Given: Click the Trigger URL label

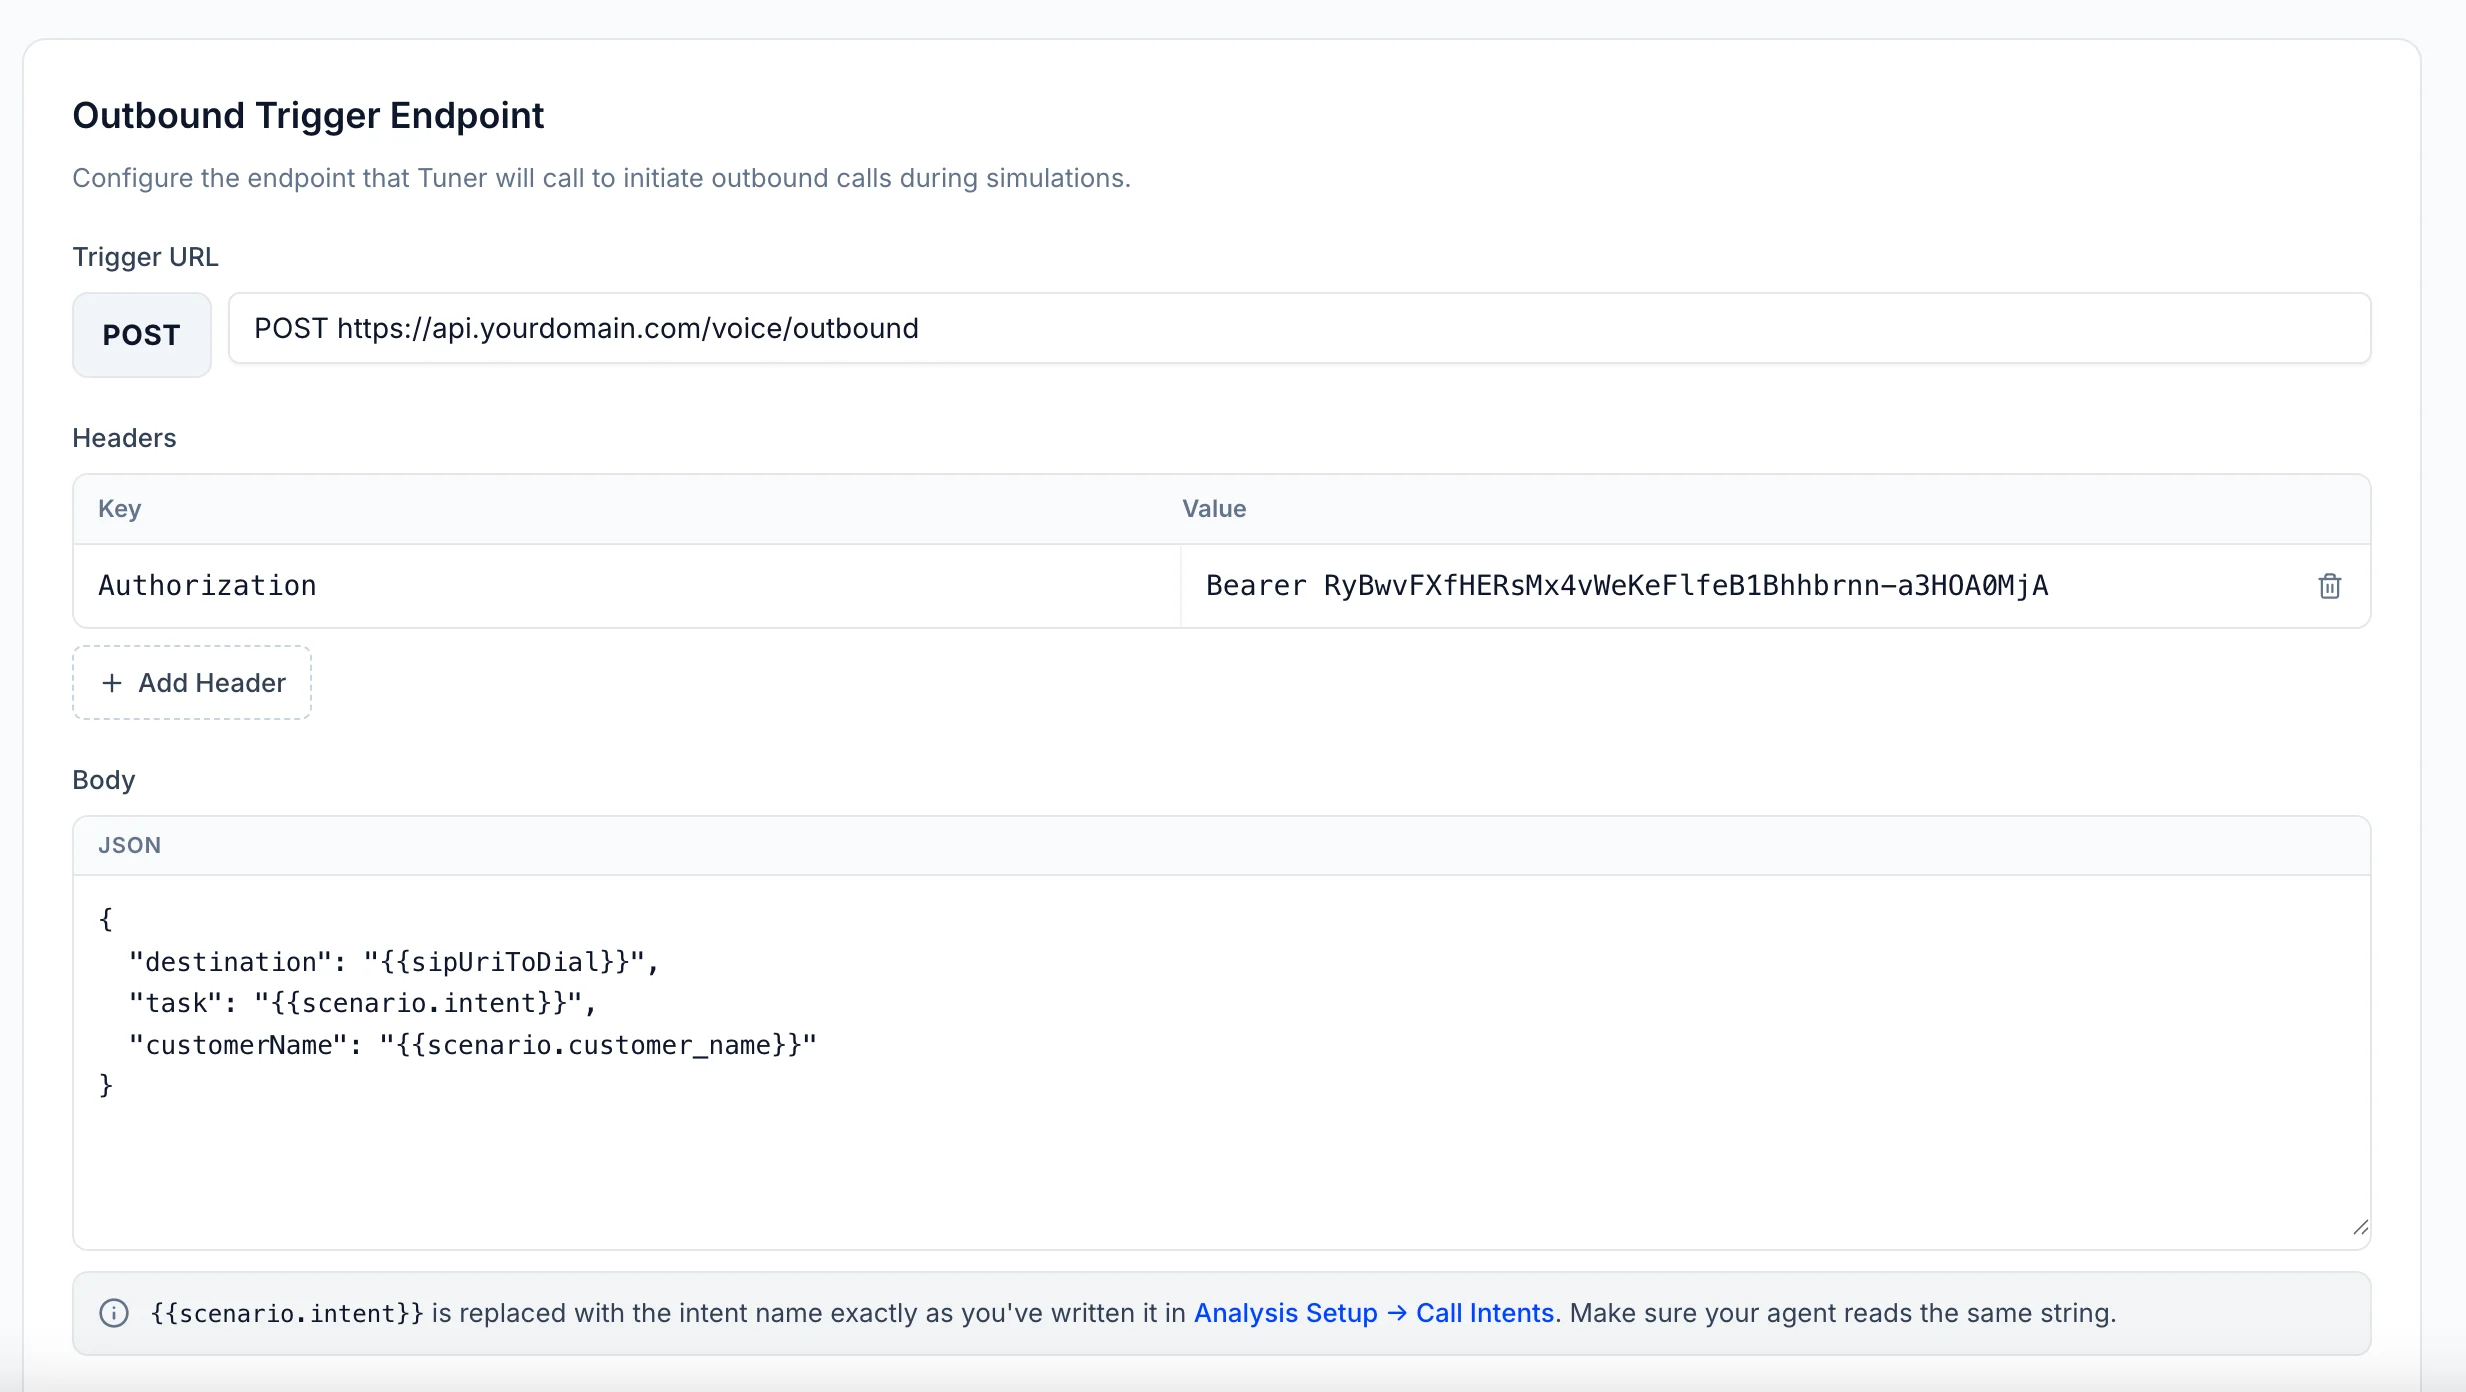Looking at the screenshot, I should pos(145,257).
